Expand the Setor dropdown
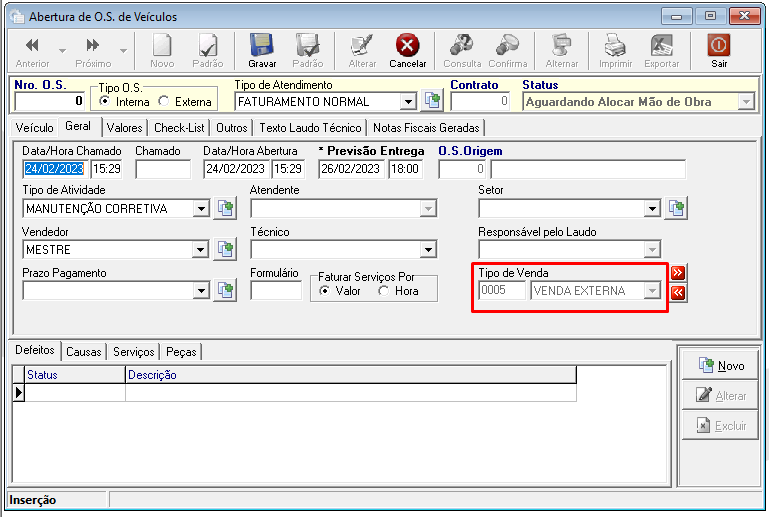The image size is (769, 517). [x=652, y=209]
